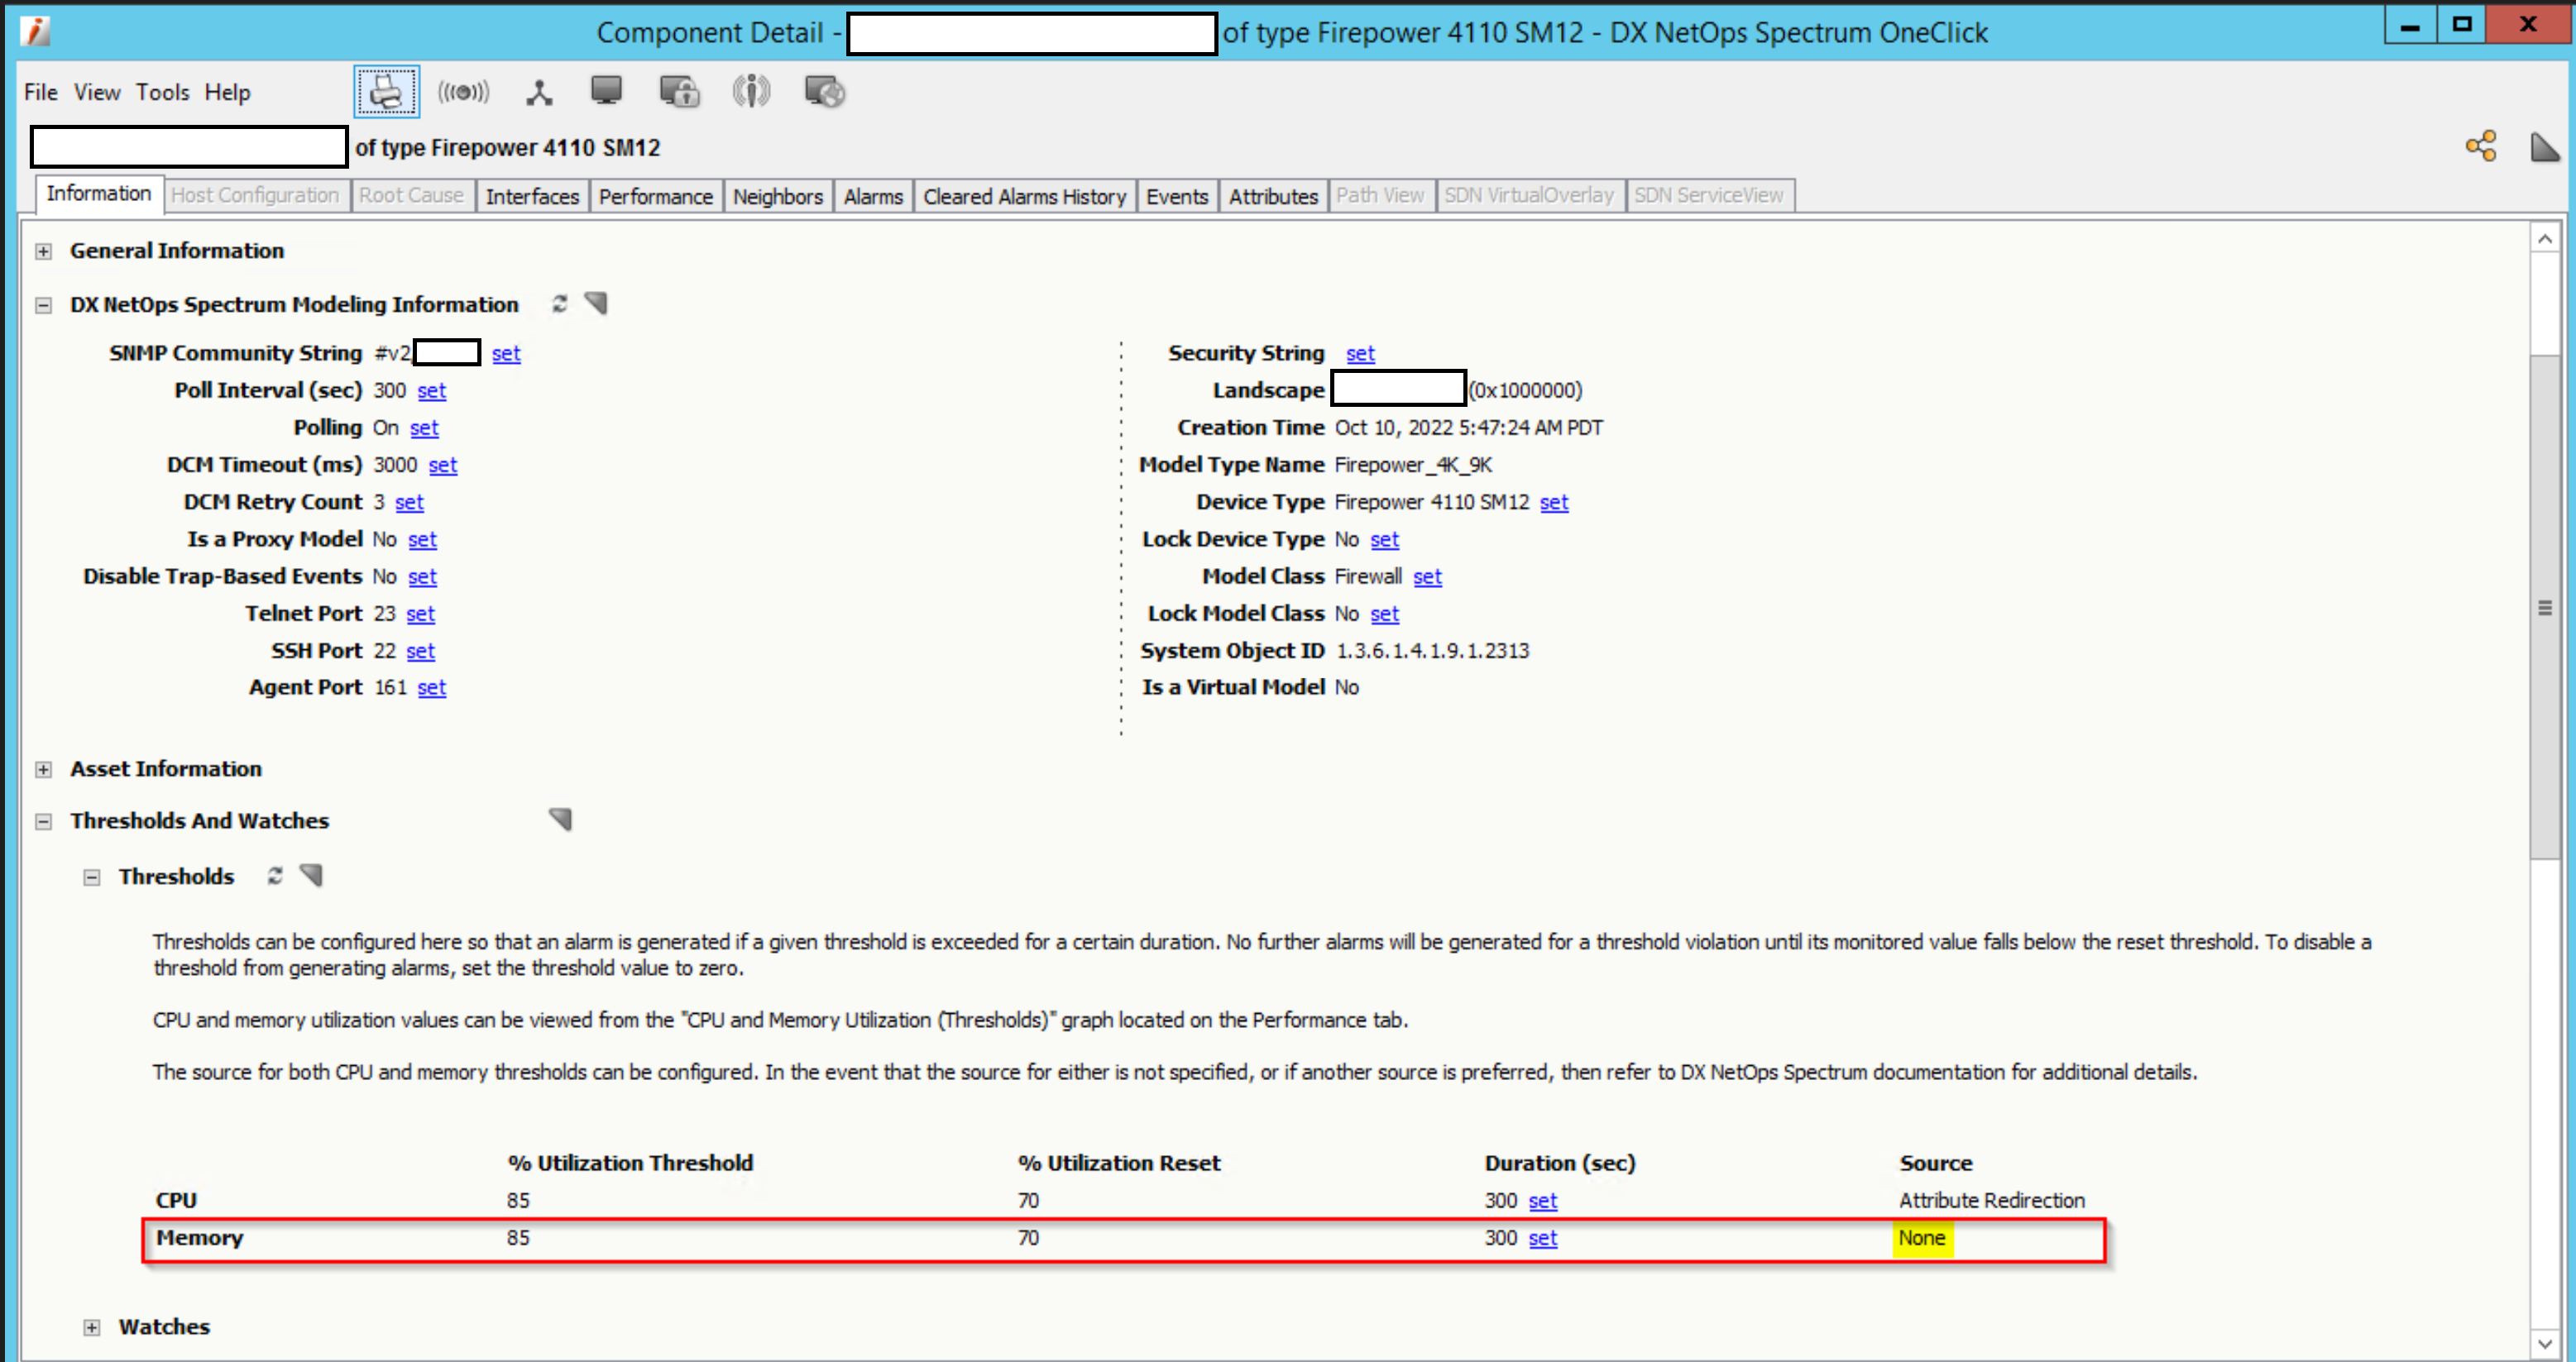Switch to the Interfaces tab
The image size is (2576, 1362).
click(x=532, y=196)
